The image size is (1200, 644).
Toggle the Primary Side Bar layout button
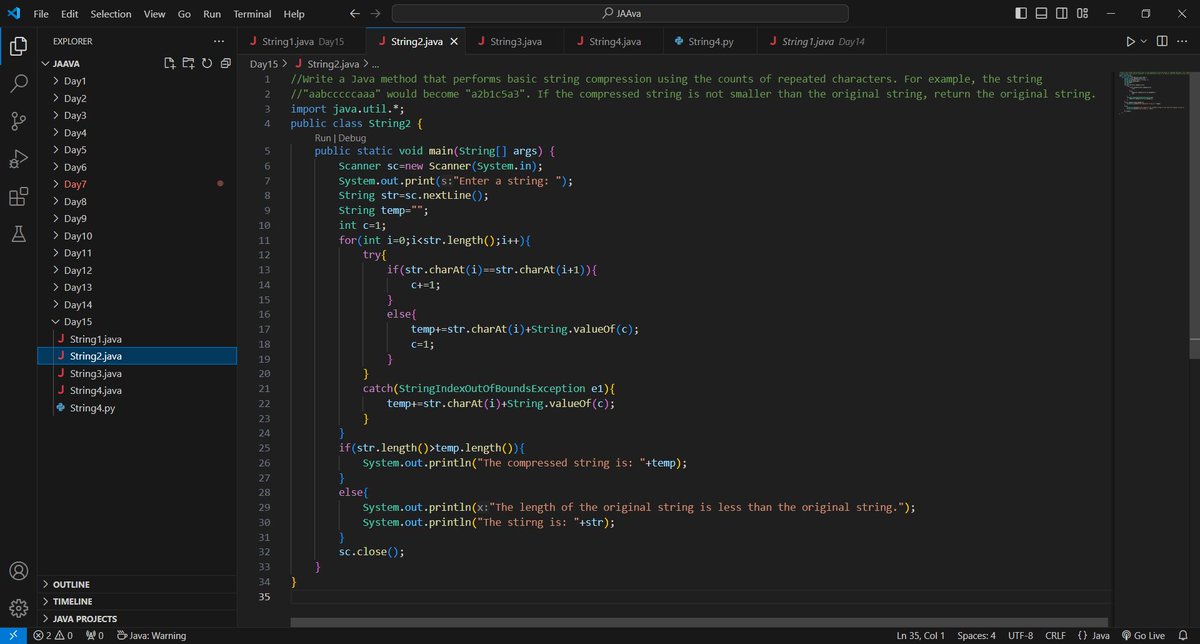(x=1020, y=14)
